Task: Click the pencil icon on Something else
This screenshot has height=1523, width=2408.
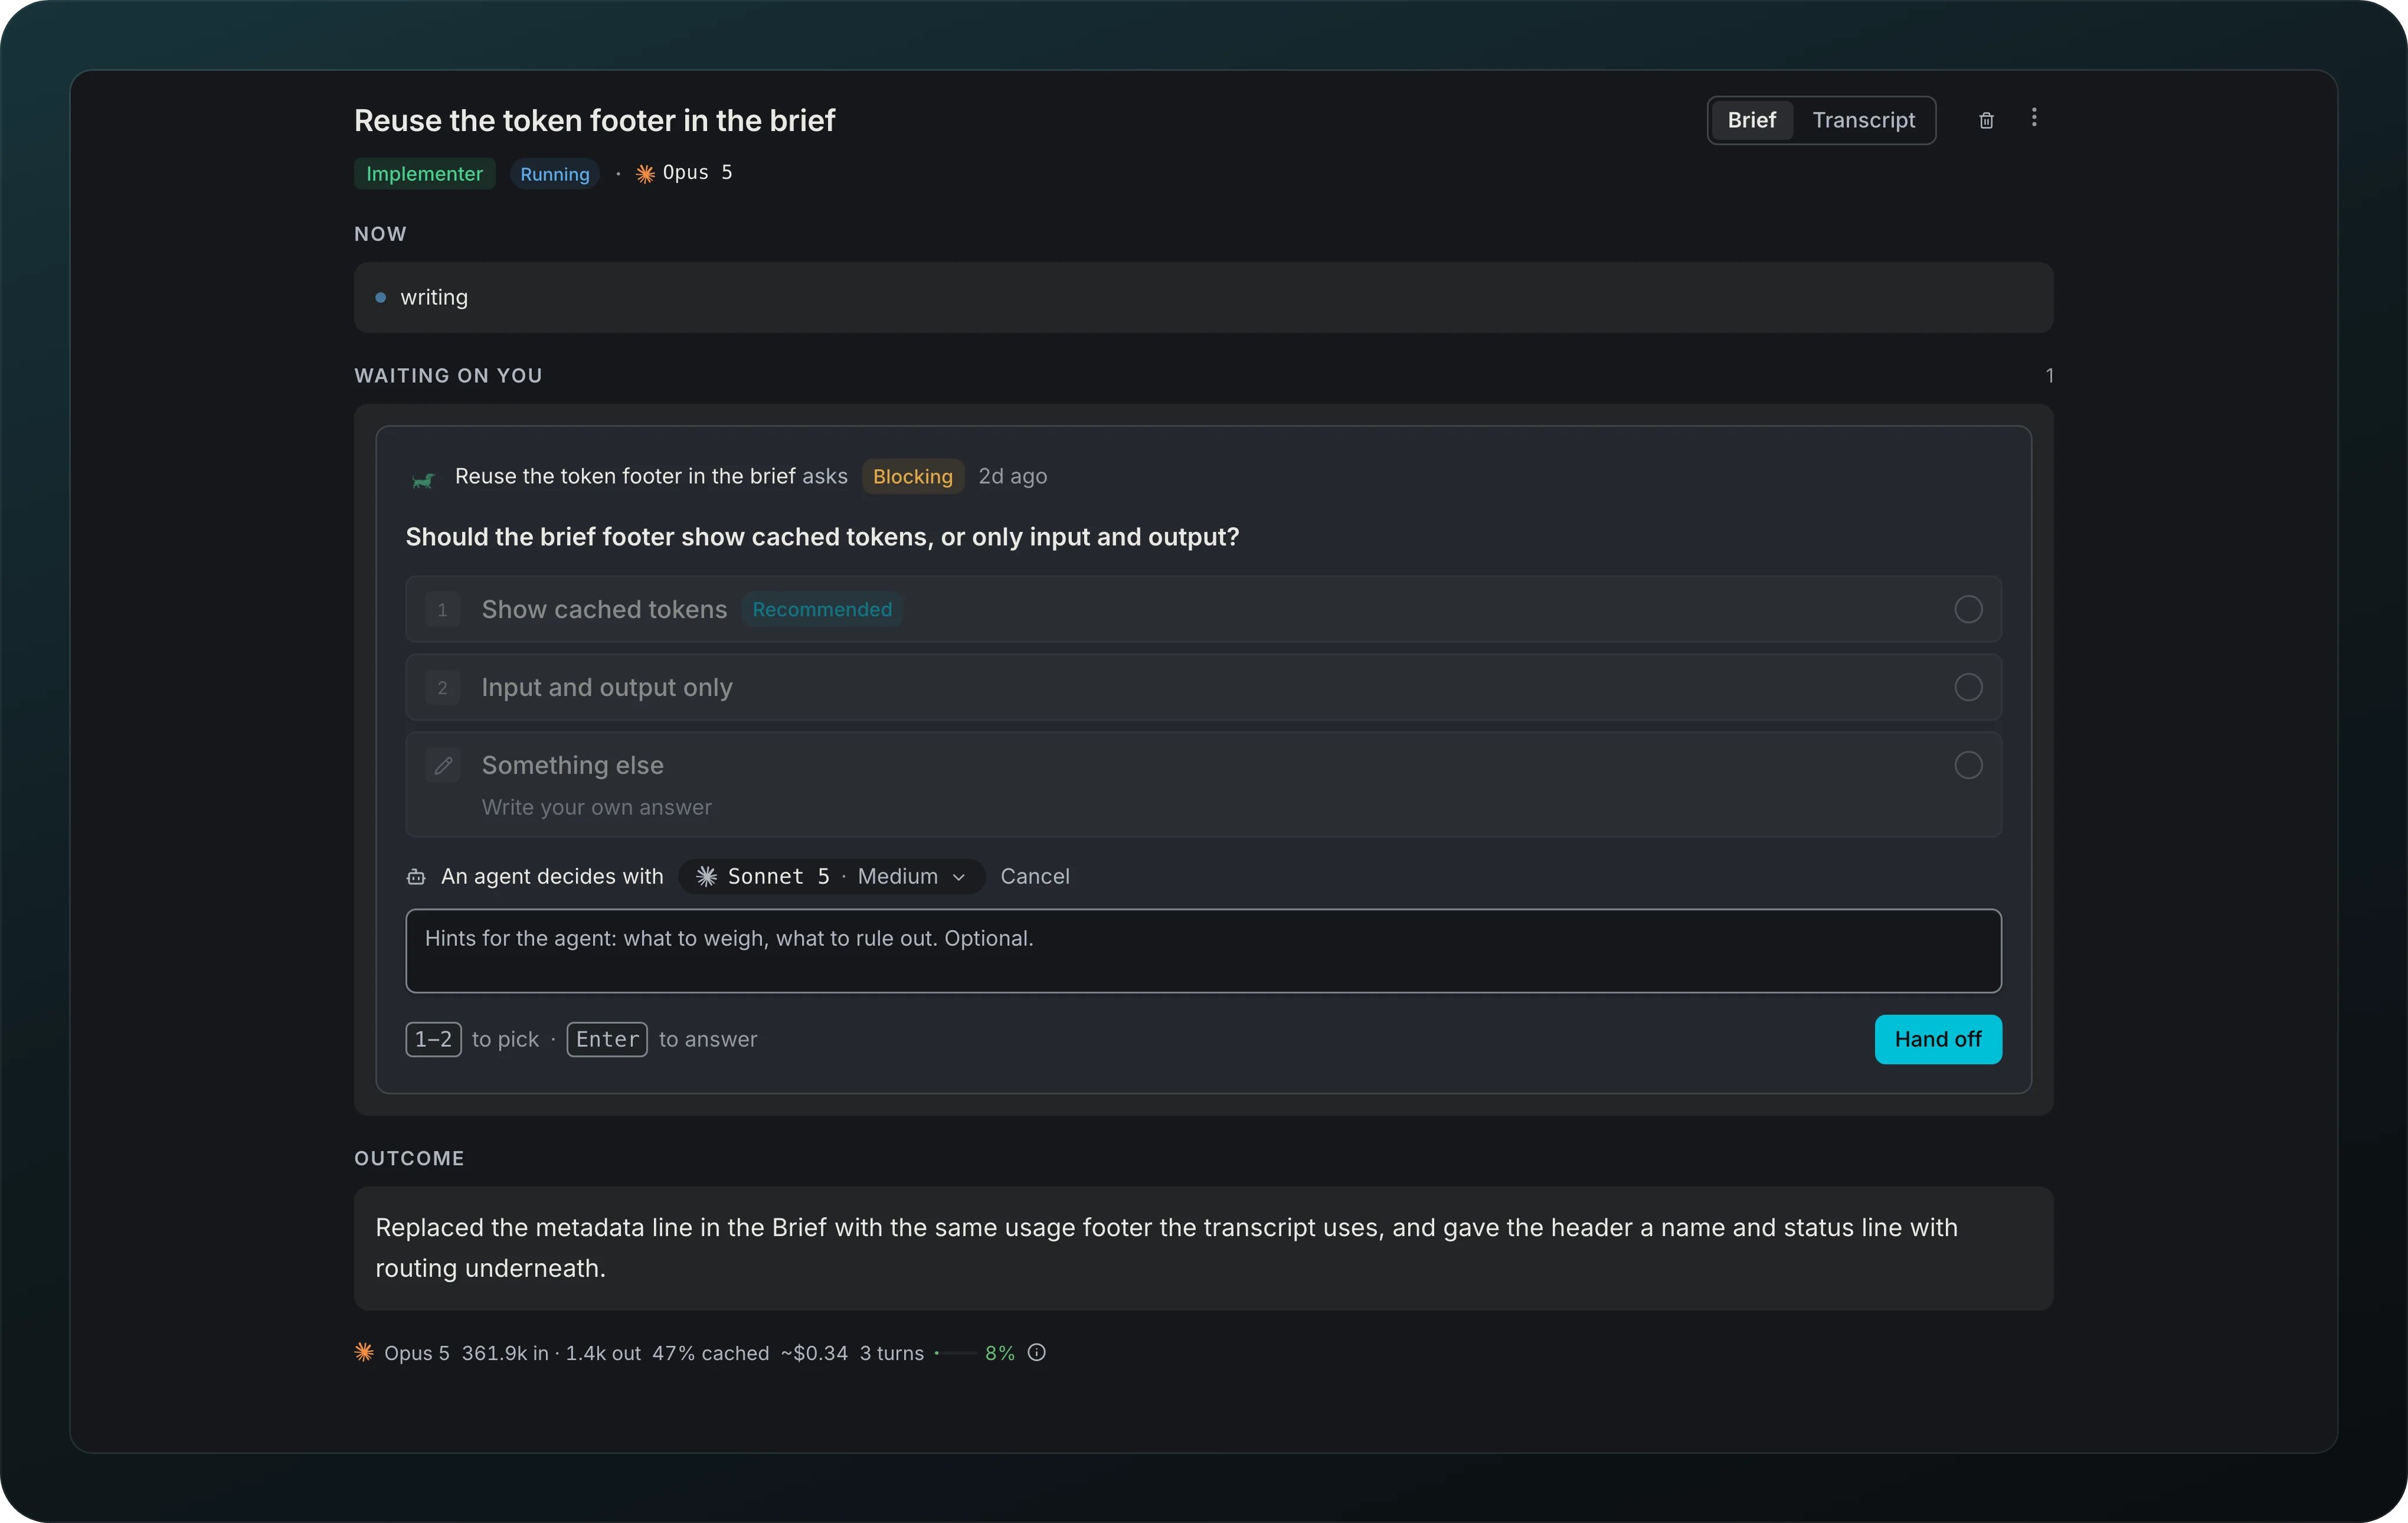Action: pyautogui.click(x=443, y=765)
